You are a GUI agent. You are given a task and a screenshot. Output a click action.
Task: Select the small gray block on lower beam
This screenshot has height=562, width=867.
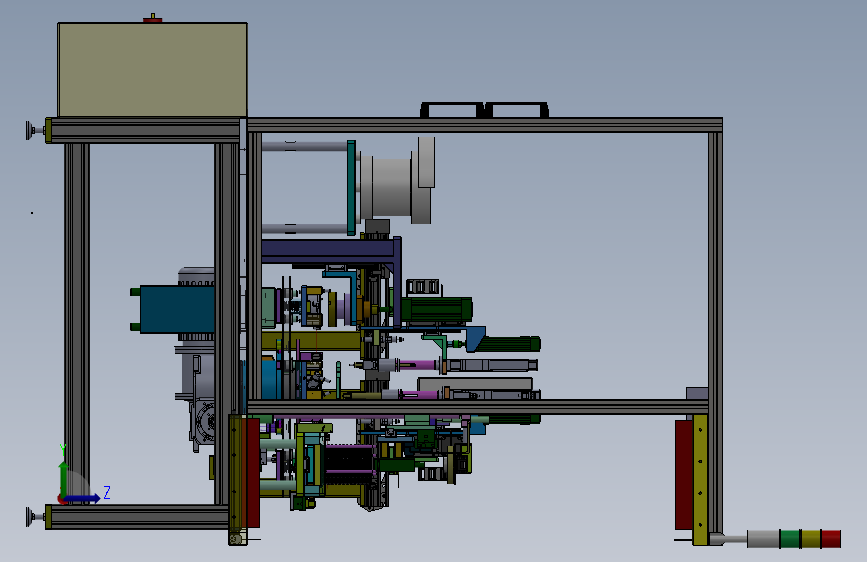pyautogui.click(x=697, y=393)
